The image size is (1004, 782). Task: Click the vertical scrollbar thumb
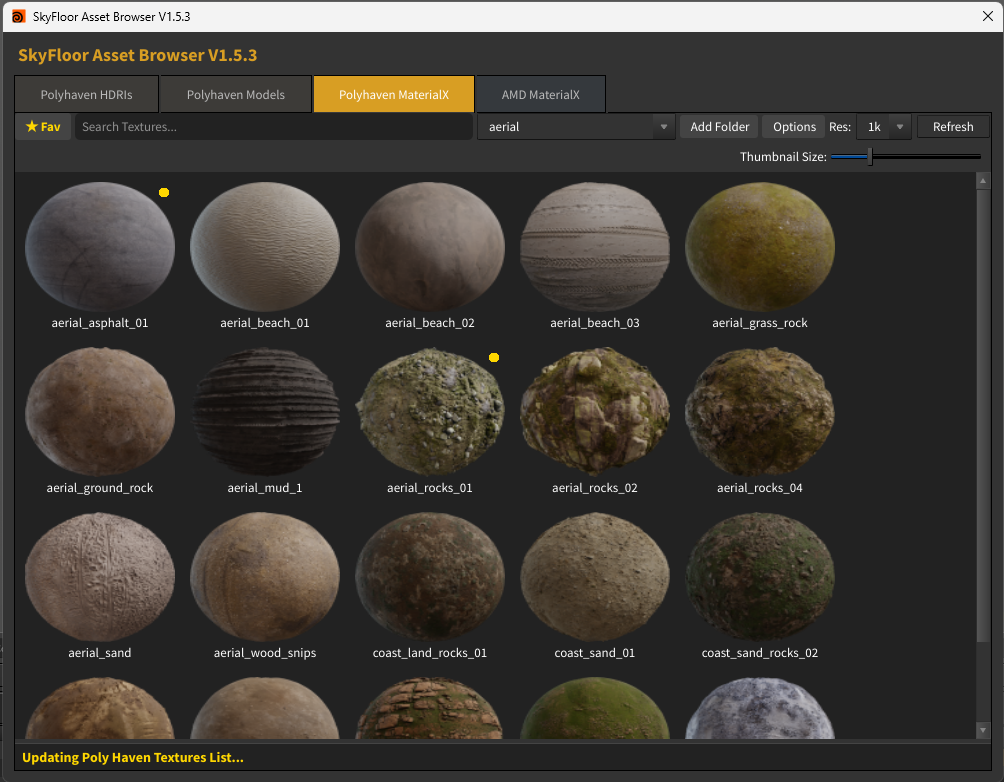point(983,414)
